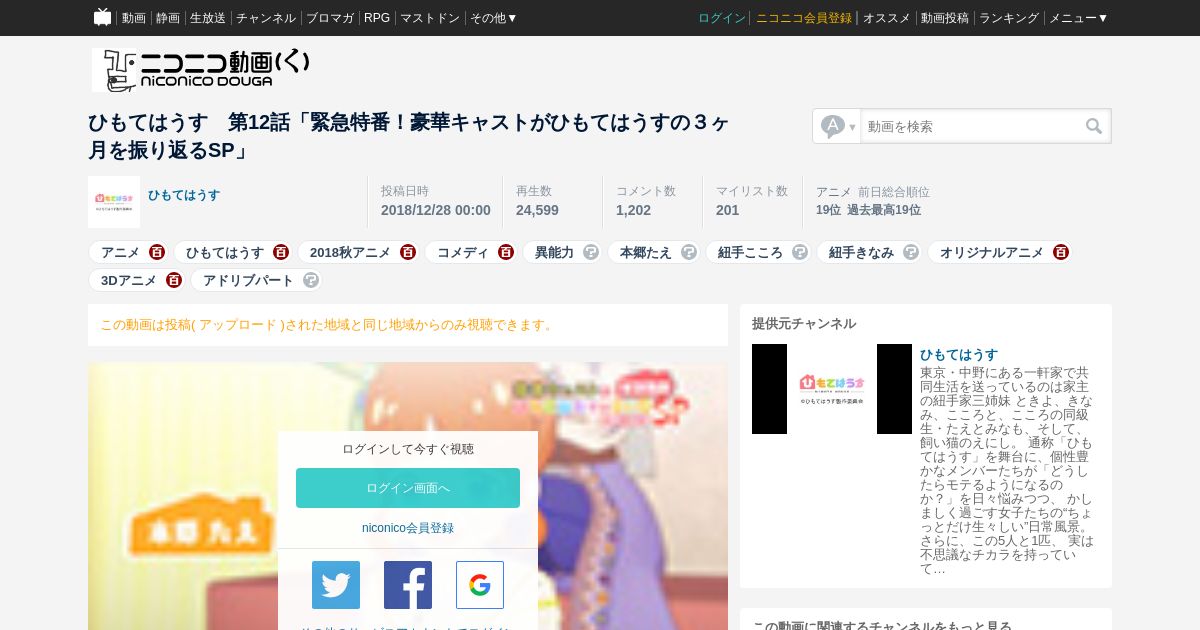Go to 動画 in top navigation

(x=134, y=18)
